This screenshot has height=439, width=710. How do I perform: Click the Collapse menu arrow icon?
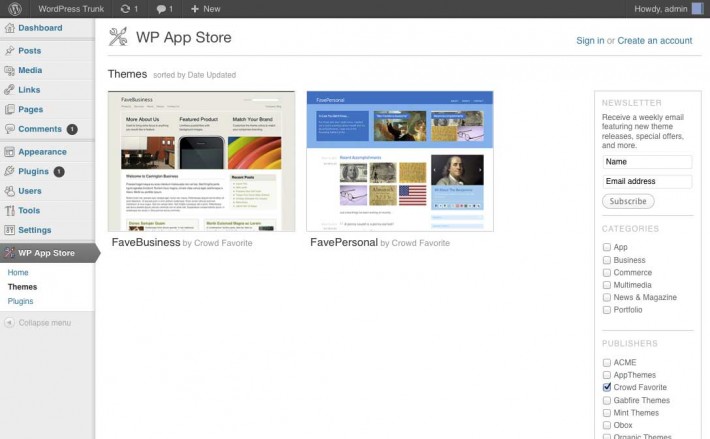pyautogui.click(x=10, y=323)
